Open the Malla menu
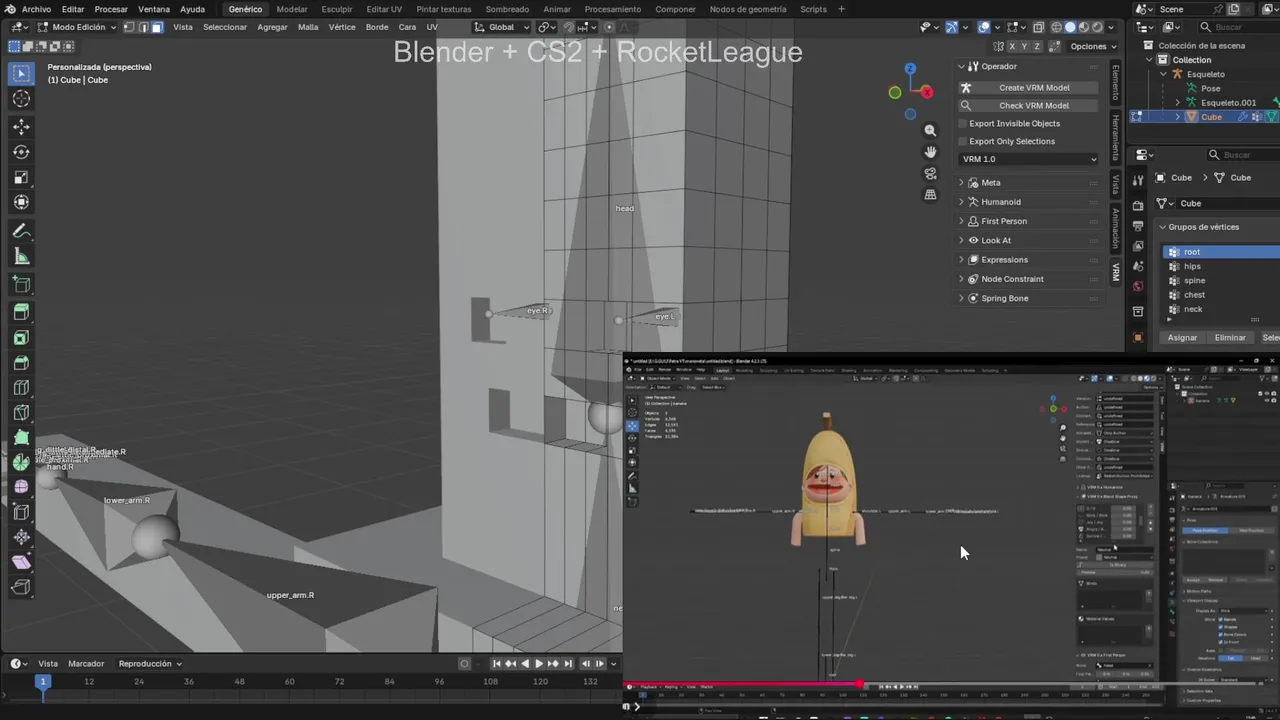Image resolution: width=1280 pixels, height=720 pixels. (x=308, y=27)
